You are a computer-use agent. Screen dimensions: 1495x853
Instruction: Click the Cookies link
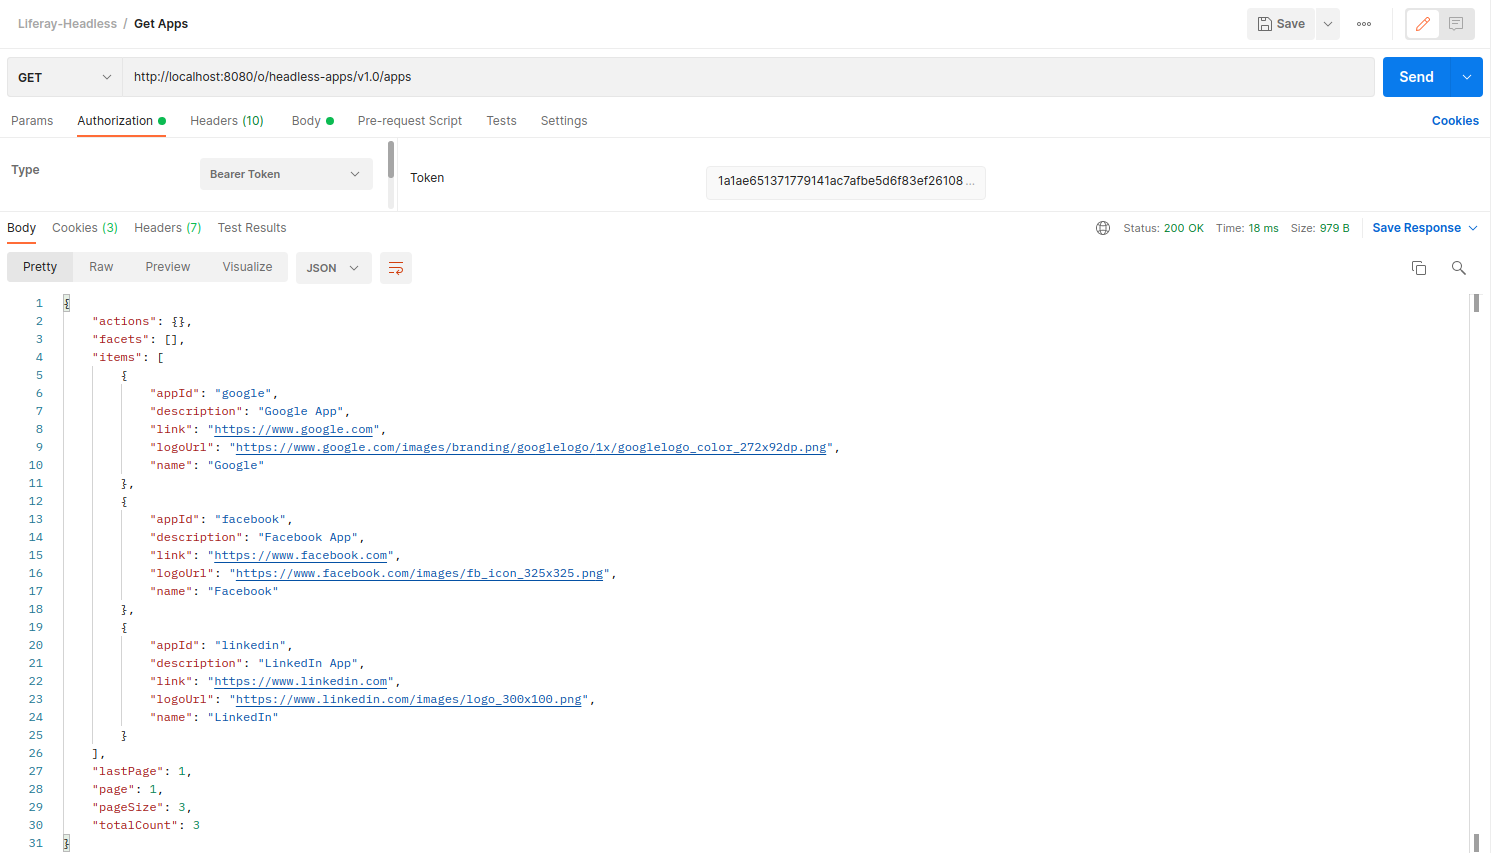[1455, 121]
